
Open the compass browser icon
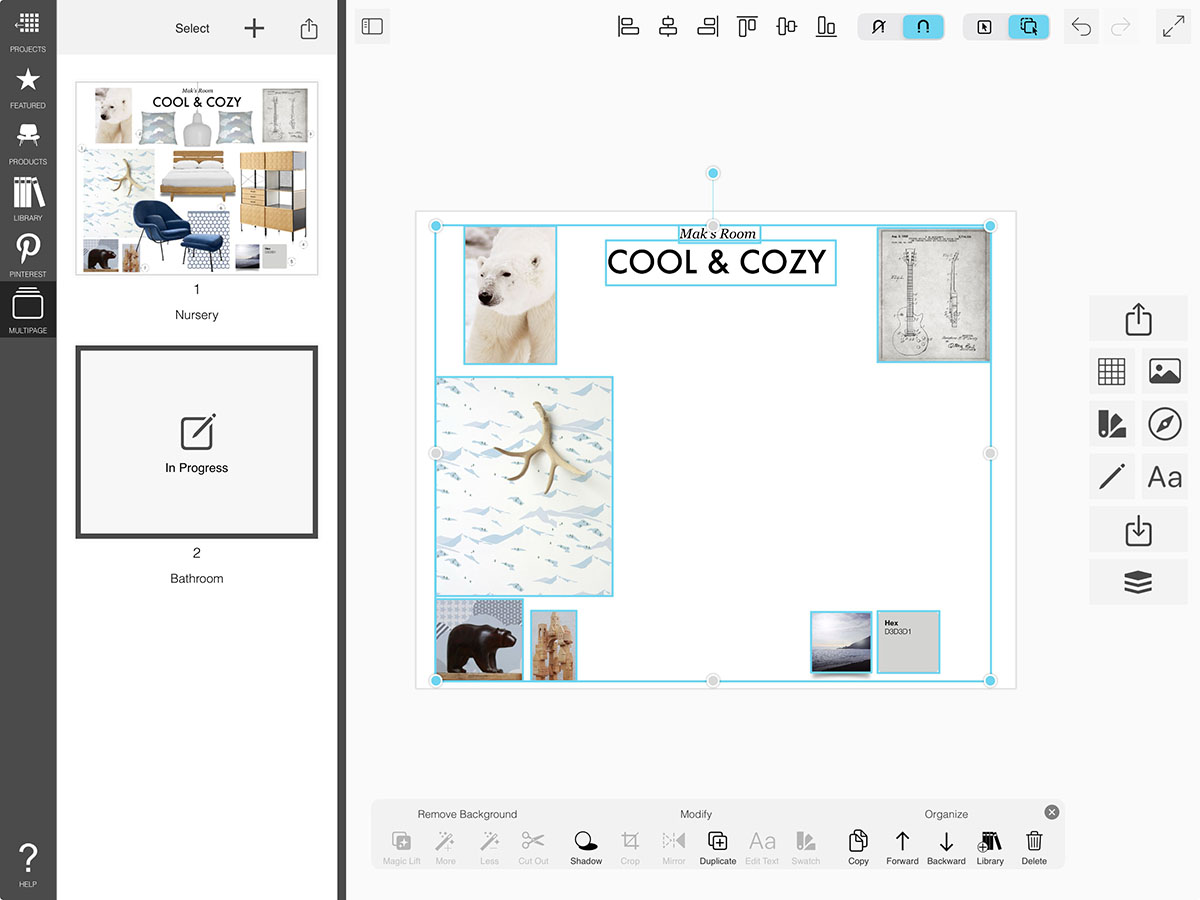click(1165, 424)
